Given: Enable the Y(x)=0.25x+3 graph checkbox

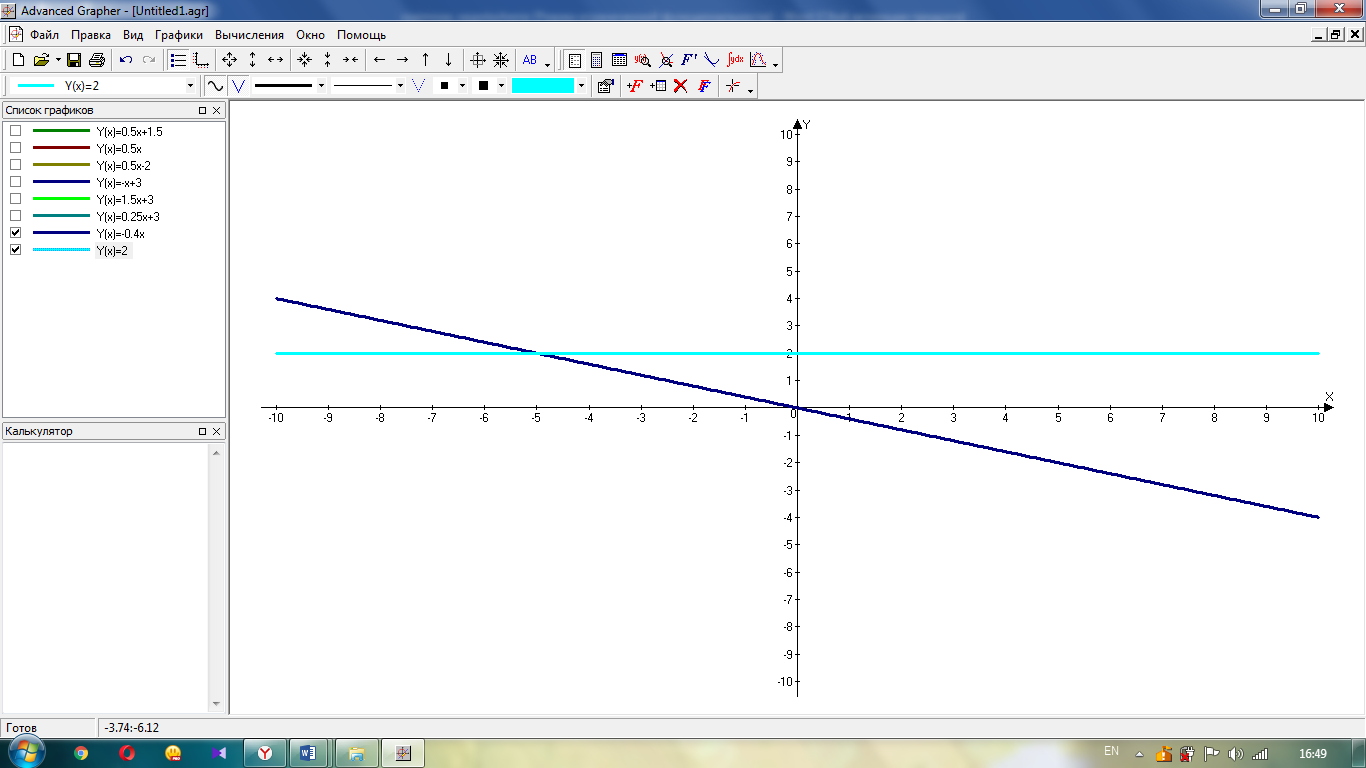Looking at the screenshot, I should click(x=15, y=216).
